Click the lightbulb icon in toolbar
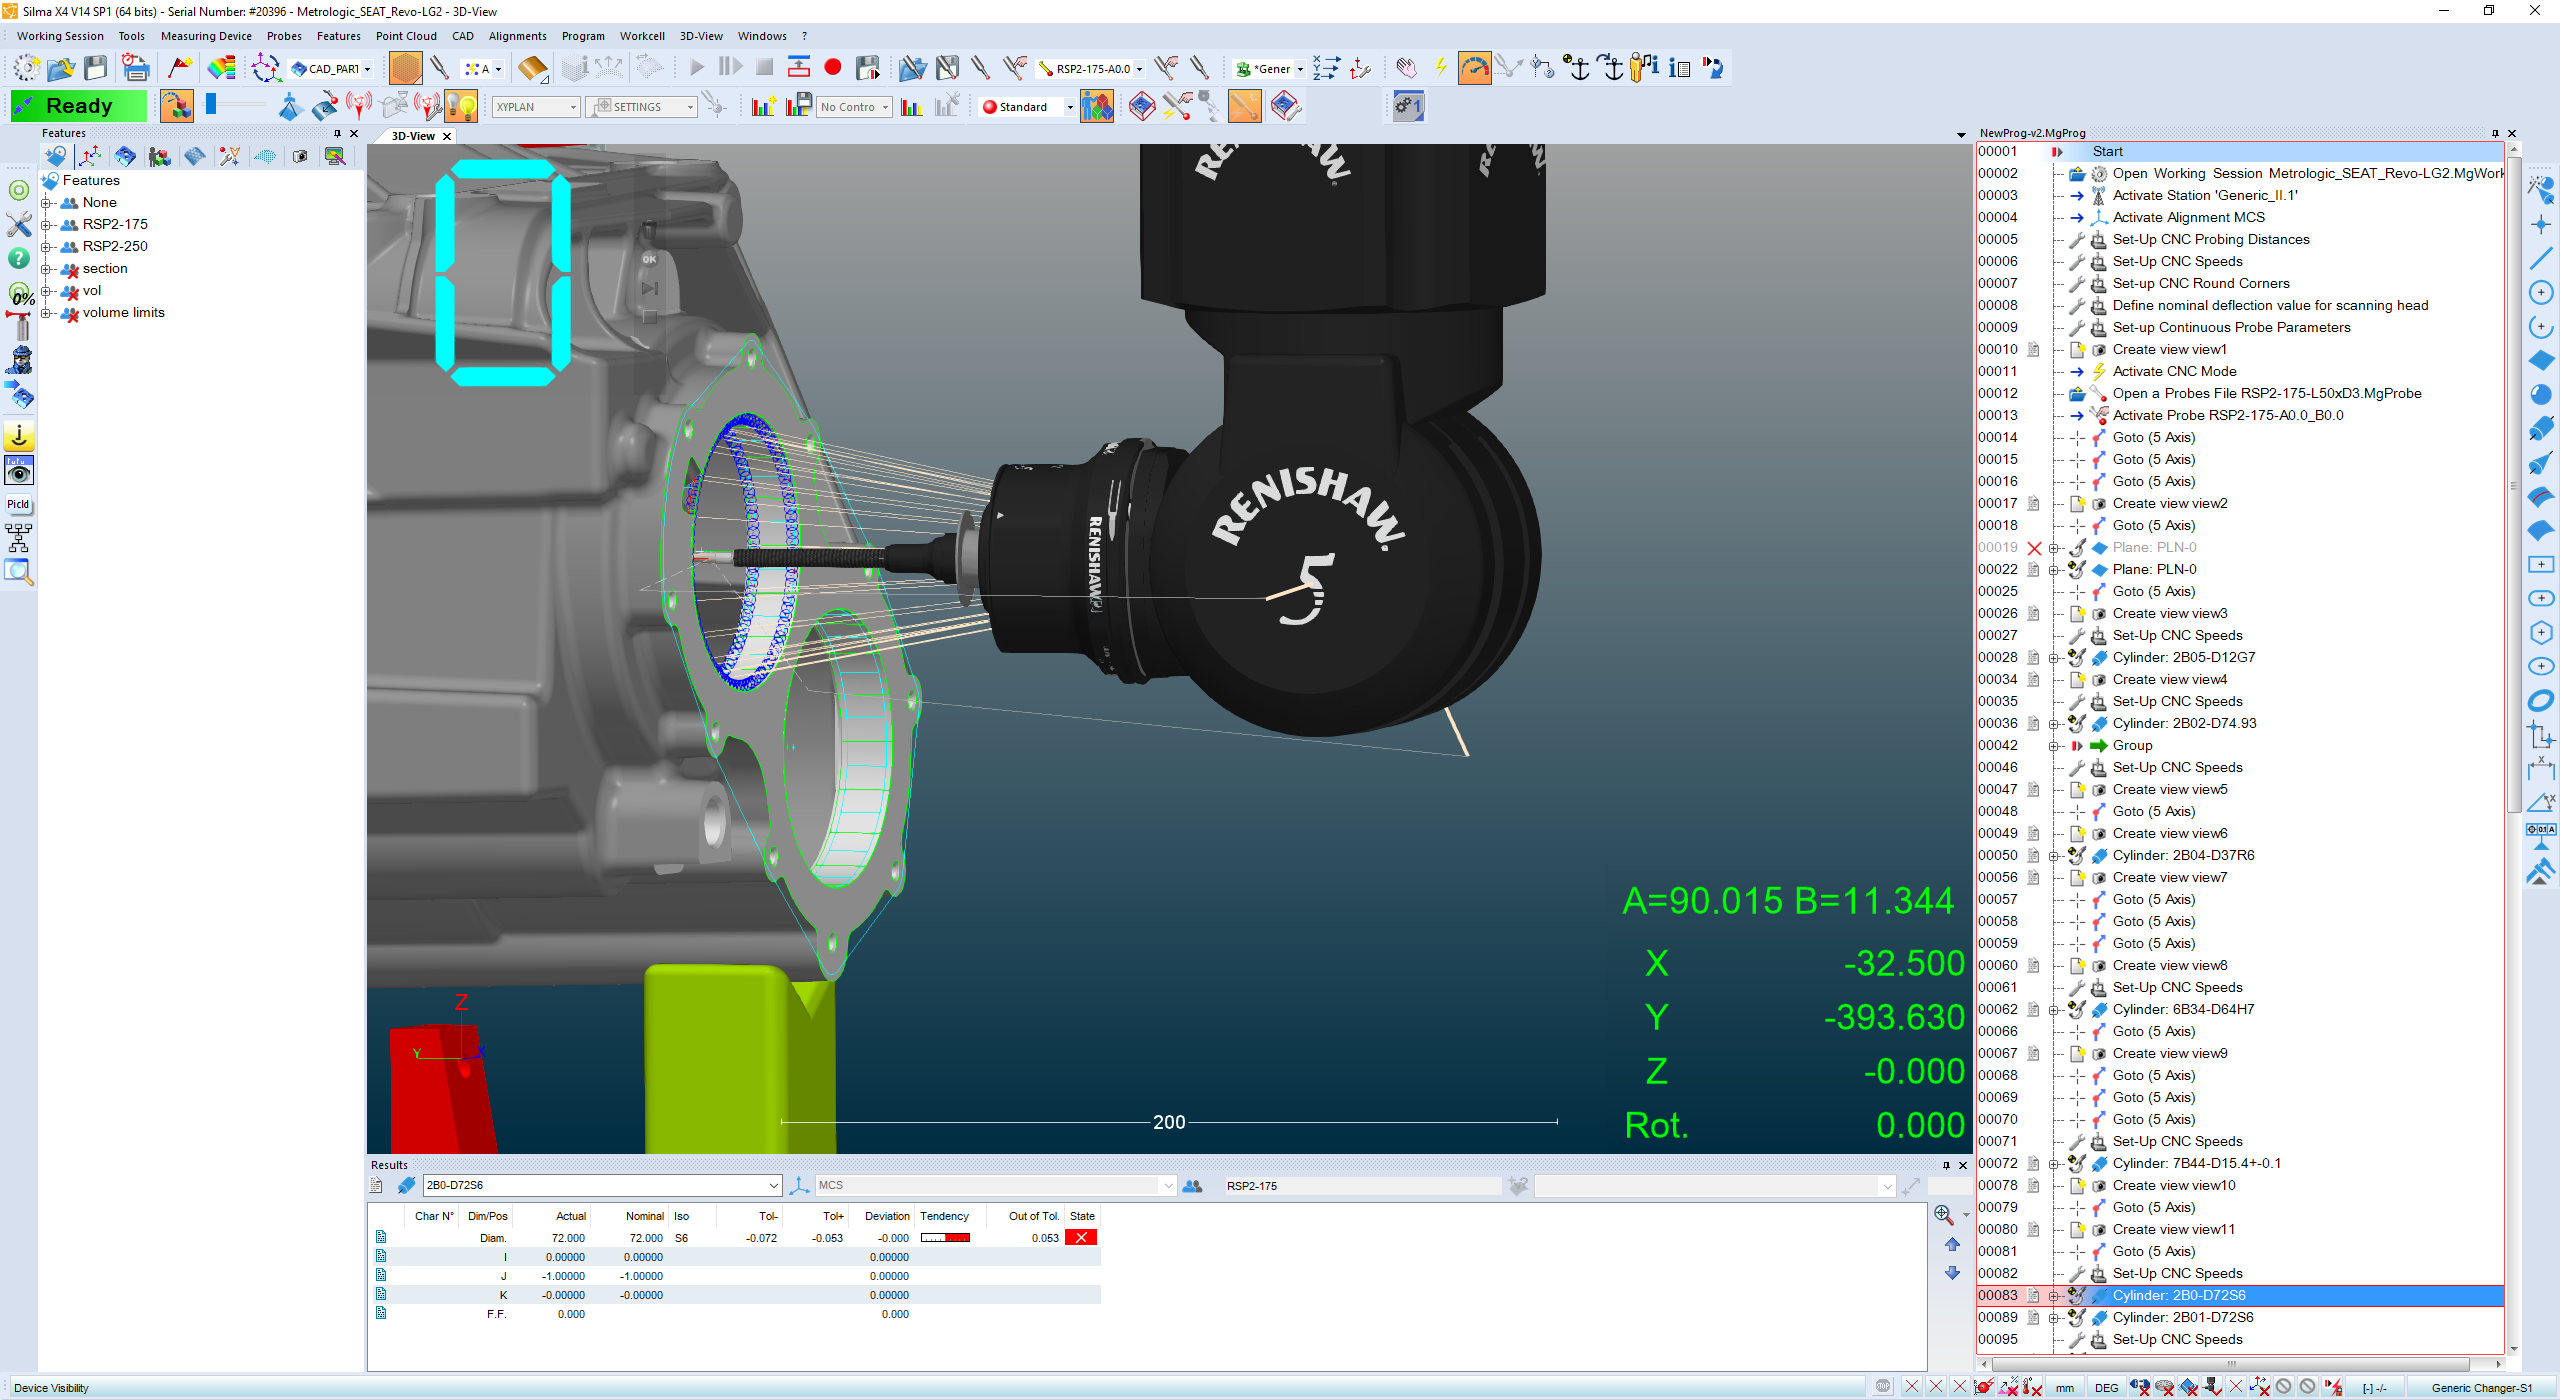Image resolution: width=2560 pixels, height=1400 pixels. (461, 106)
